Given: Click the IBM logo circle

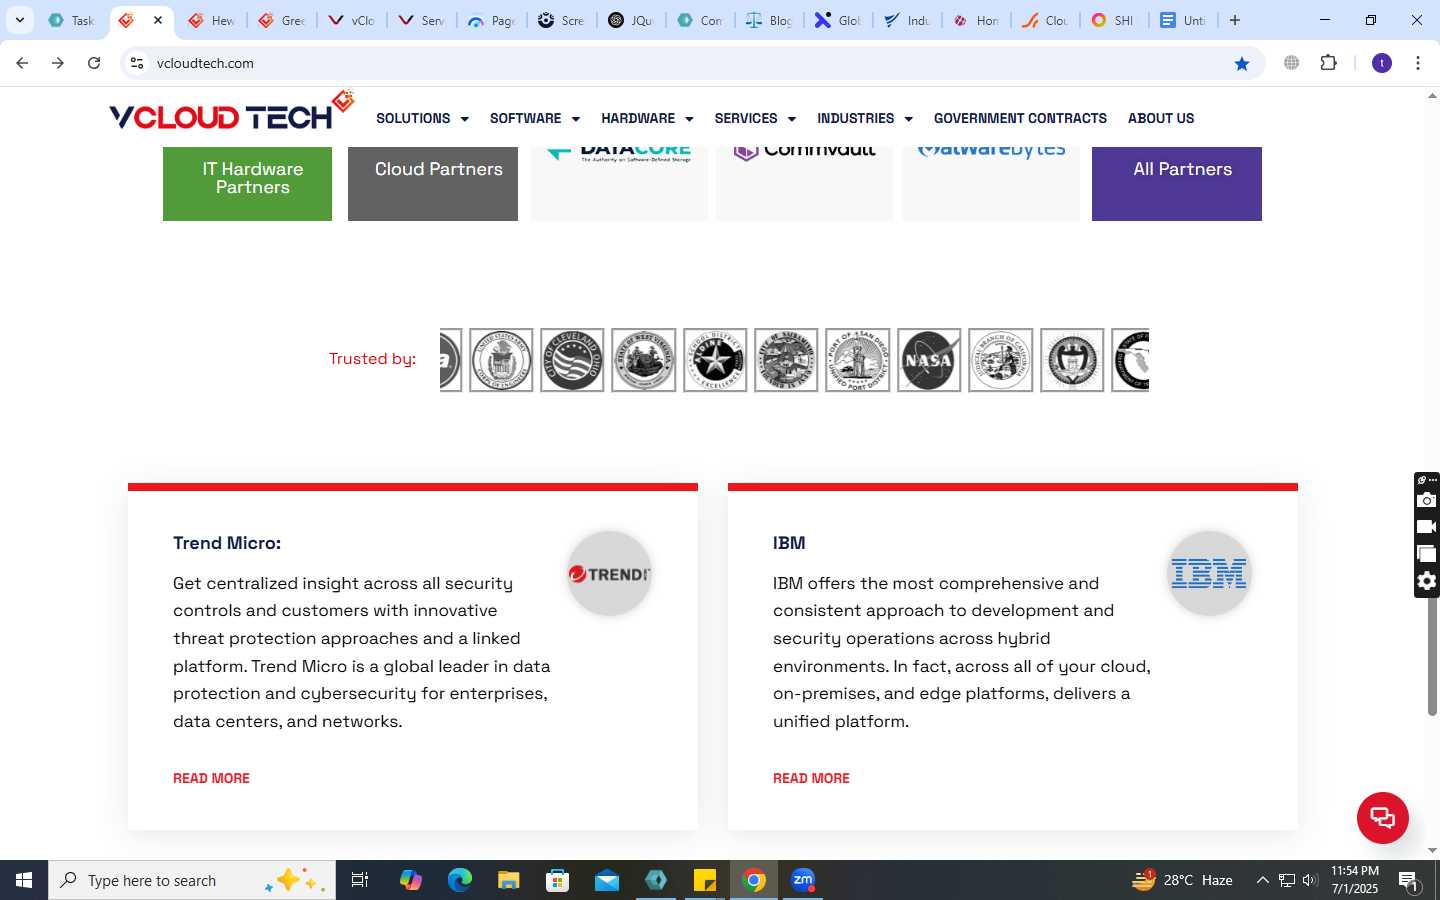Looking at the screenshot, I should point(1209,574).
